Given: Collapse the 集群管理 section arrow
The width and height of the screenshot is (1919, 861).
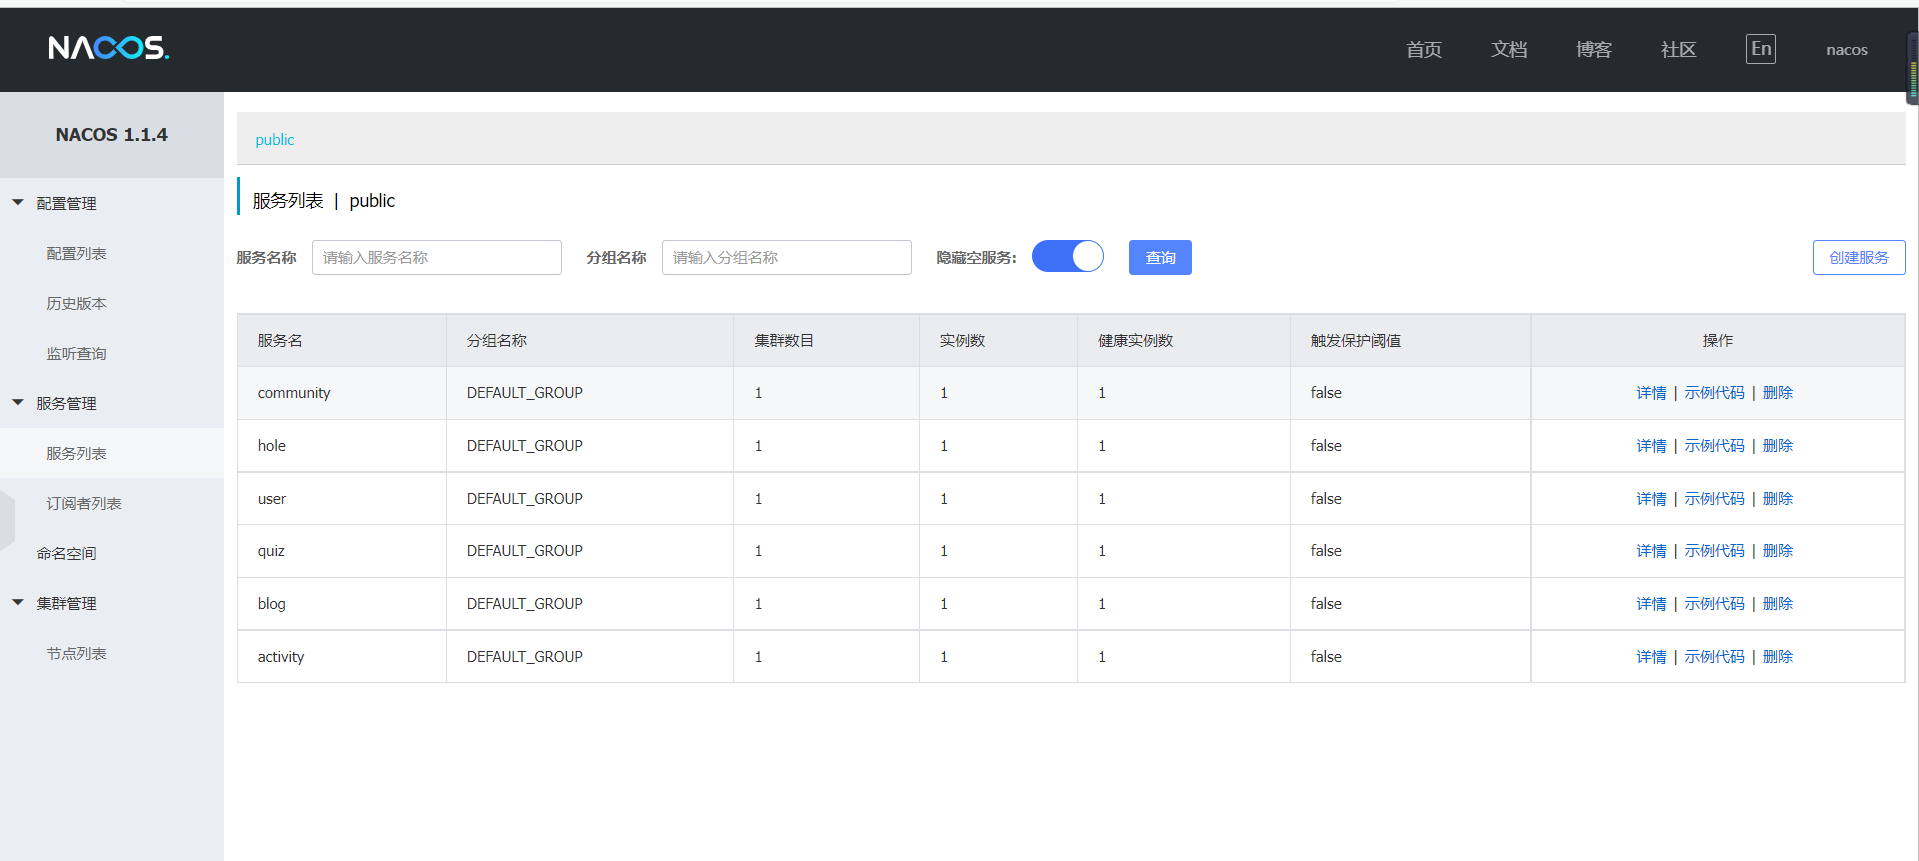Looking at the screenshot, I should (18, 603).
